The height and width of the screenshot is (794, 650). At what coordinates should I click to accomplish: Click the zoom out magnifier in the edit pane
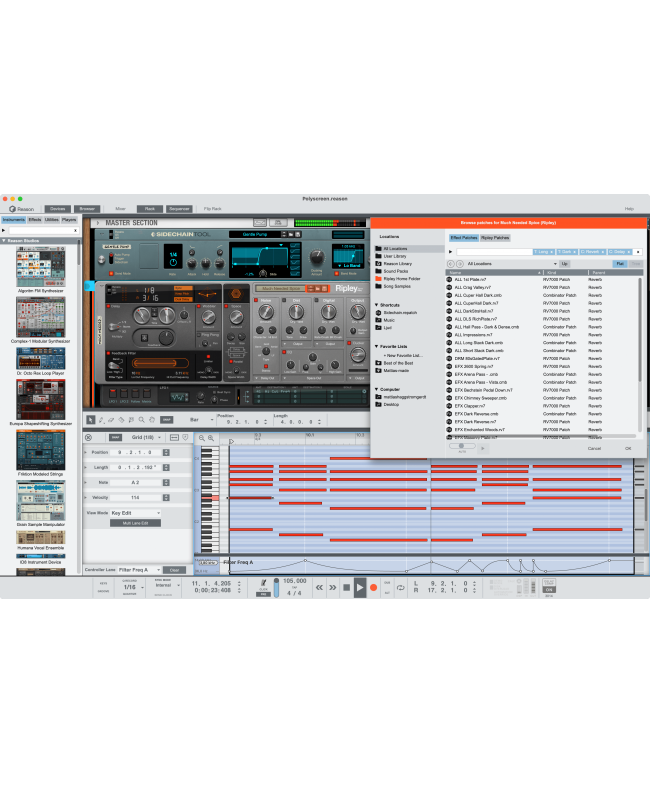click(x=202, y=438)
